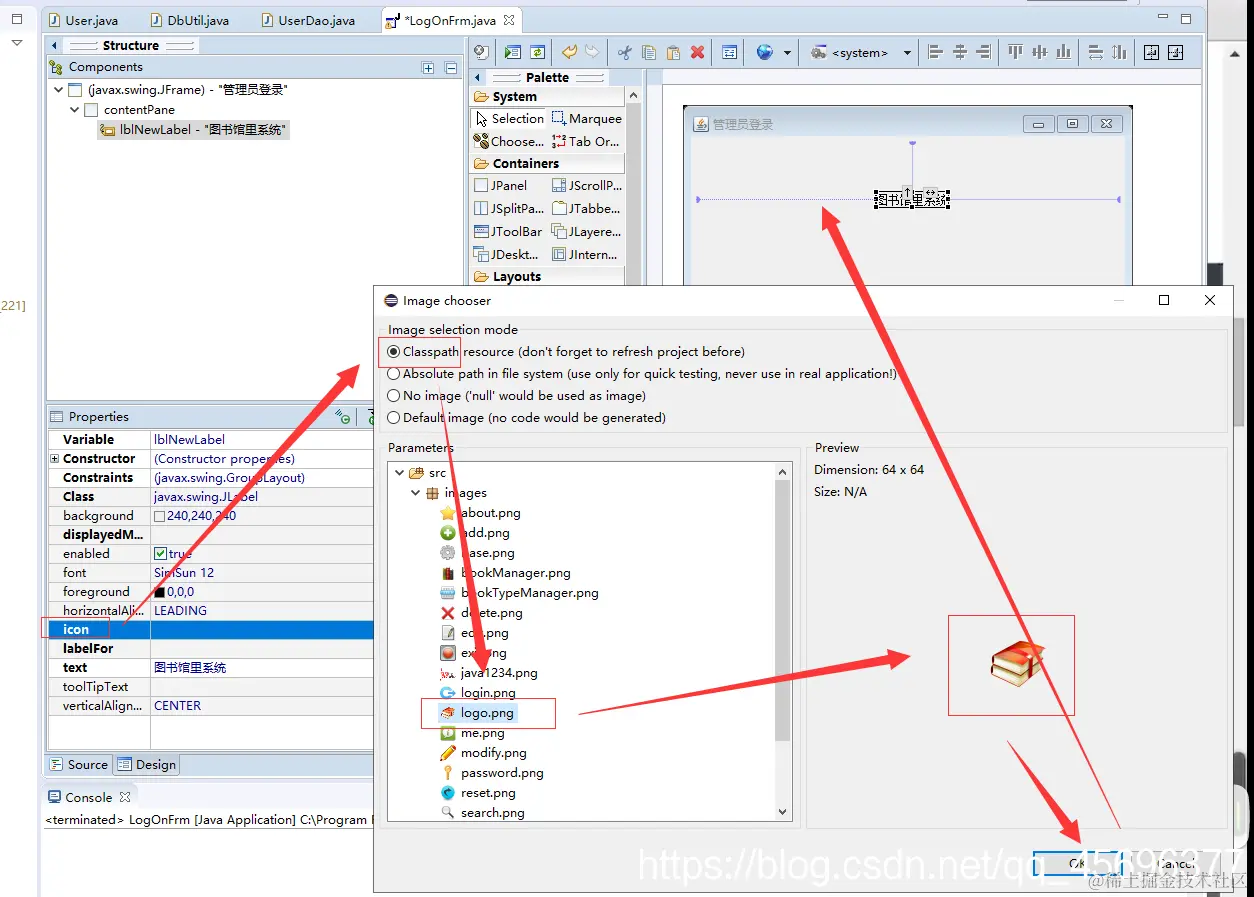Select logo.png in the image list
1254x897 pixels.
(x=479, y=713)
